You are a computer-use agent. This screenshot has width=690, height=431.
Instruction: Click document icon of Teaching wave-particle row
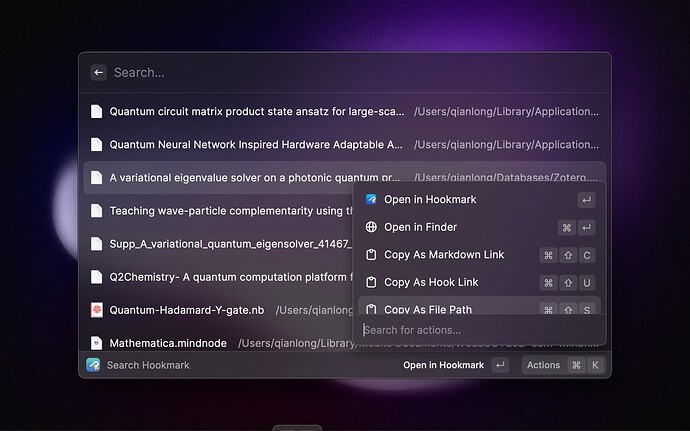pos(96,211)
